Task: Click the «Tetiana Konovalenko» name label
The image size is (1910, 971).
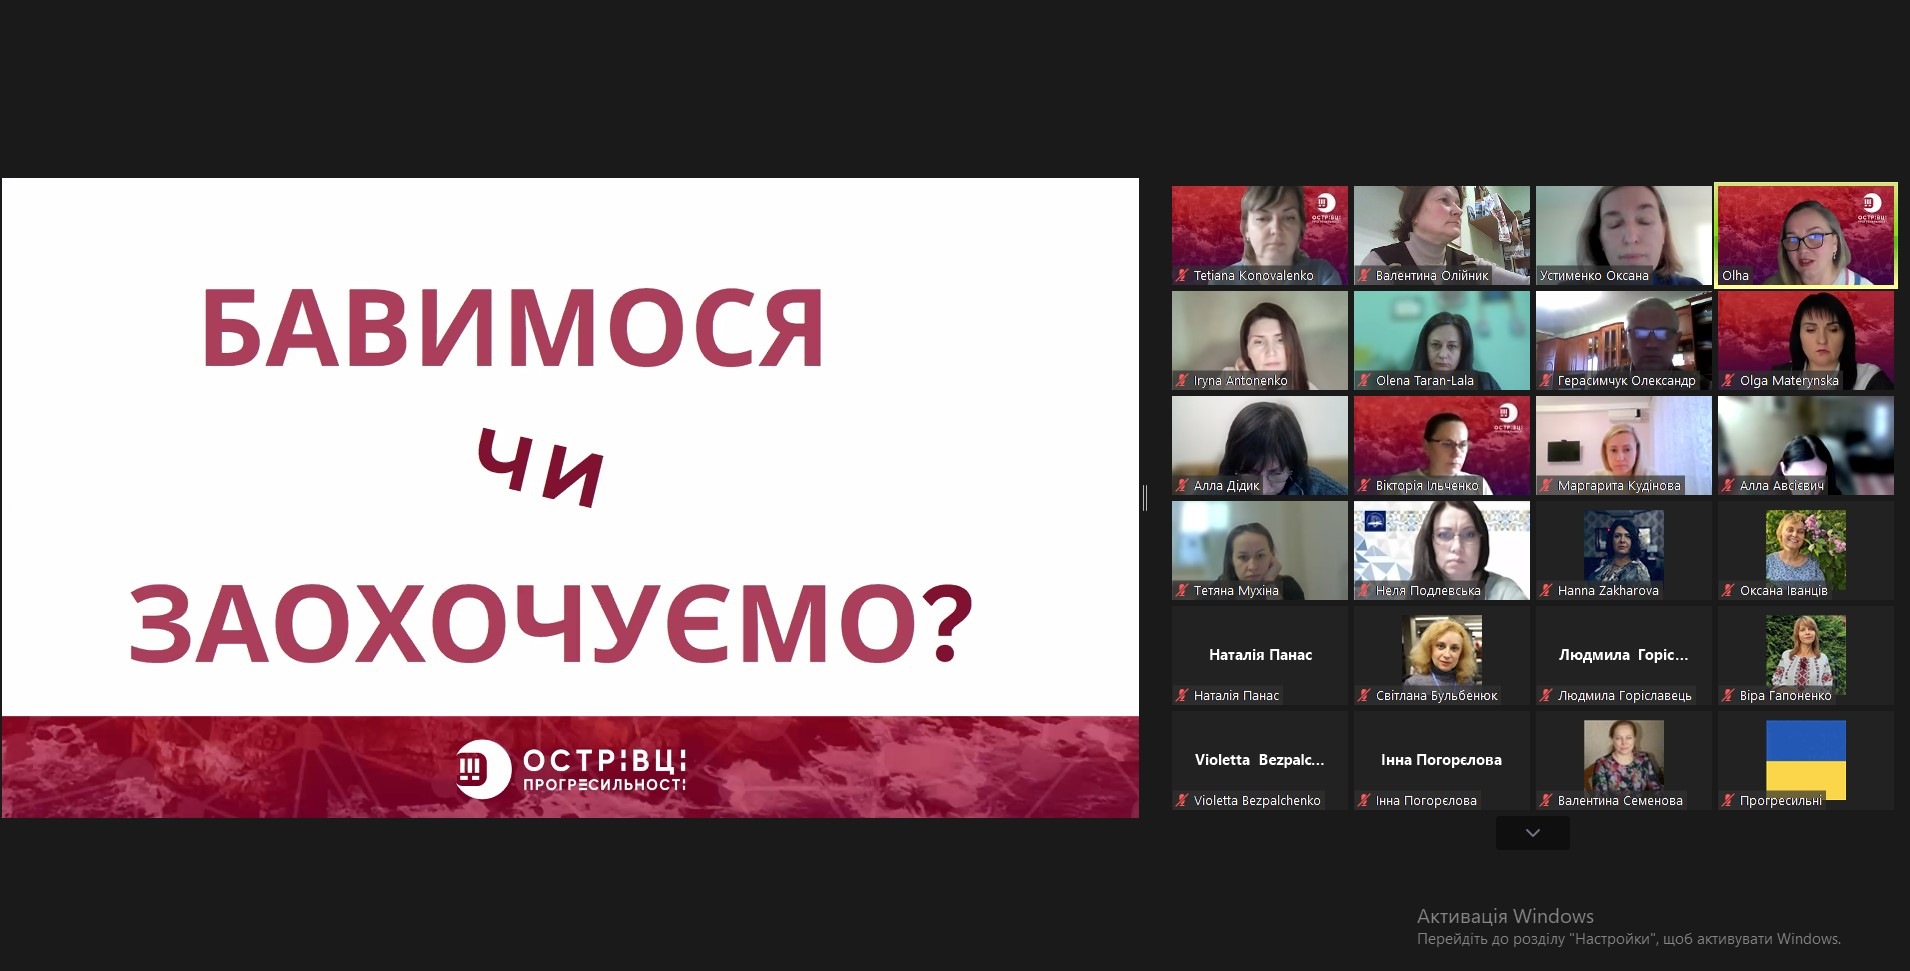Action: (1253, 275)
